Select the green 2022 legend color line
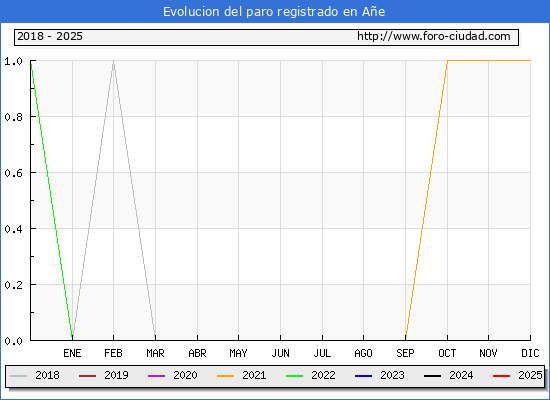This screenshot has height=400, width=550. (295, 376)
